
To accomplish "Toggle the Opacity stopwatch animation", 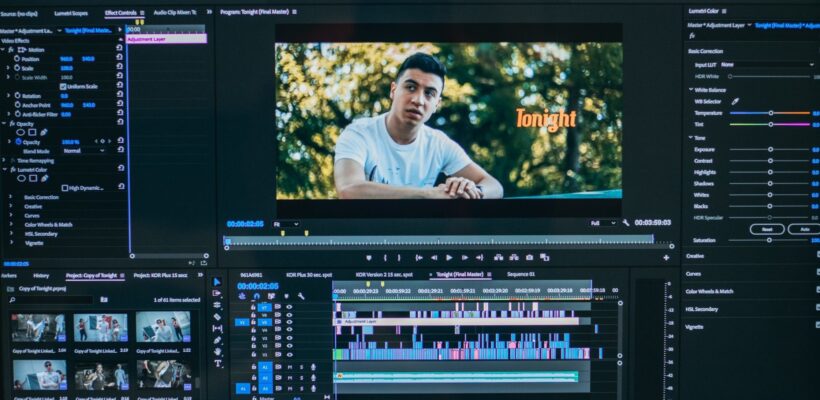I will [x=17, y=142].
